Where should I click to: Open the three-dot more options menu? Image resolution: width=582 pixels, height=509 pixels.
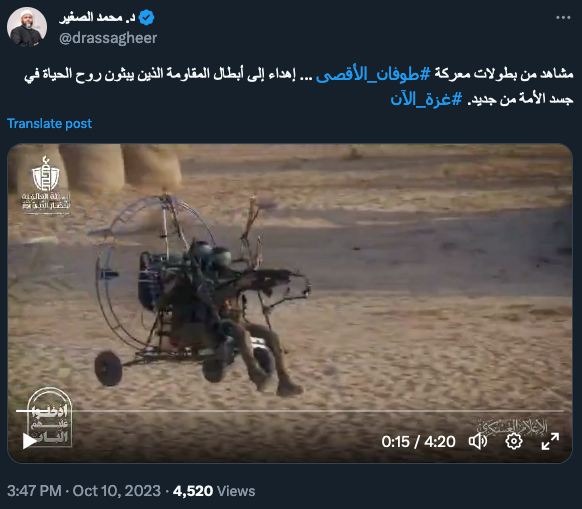[563, 17]
